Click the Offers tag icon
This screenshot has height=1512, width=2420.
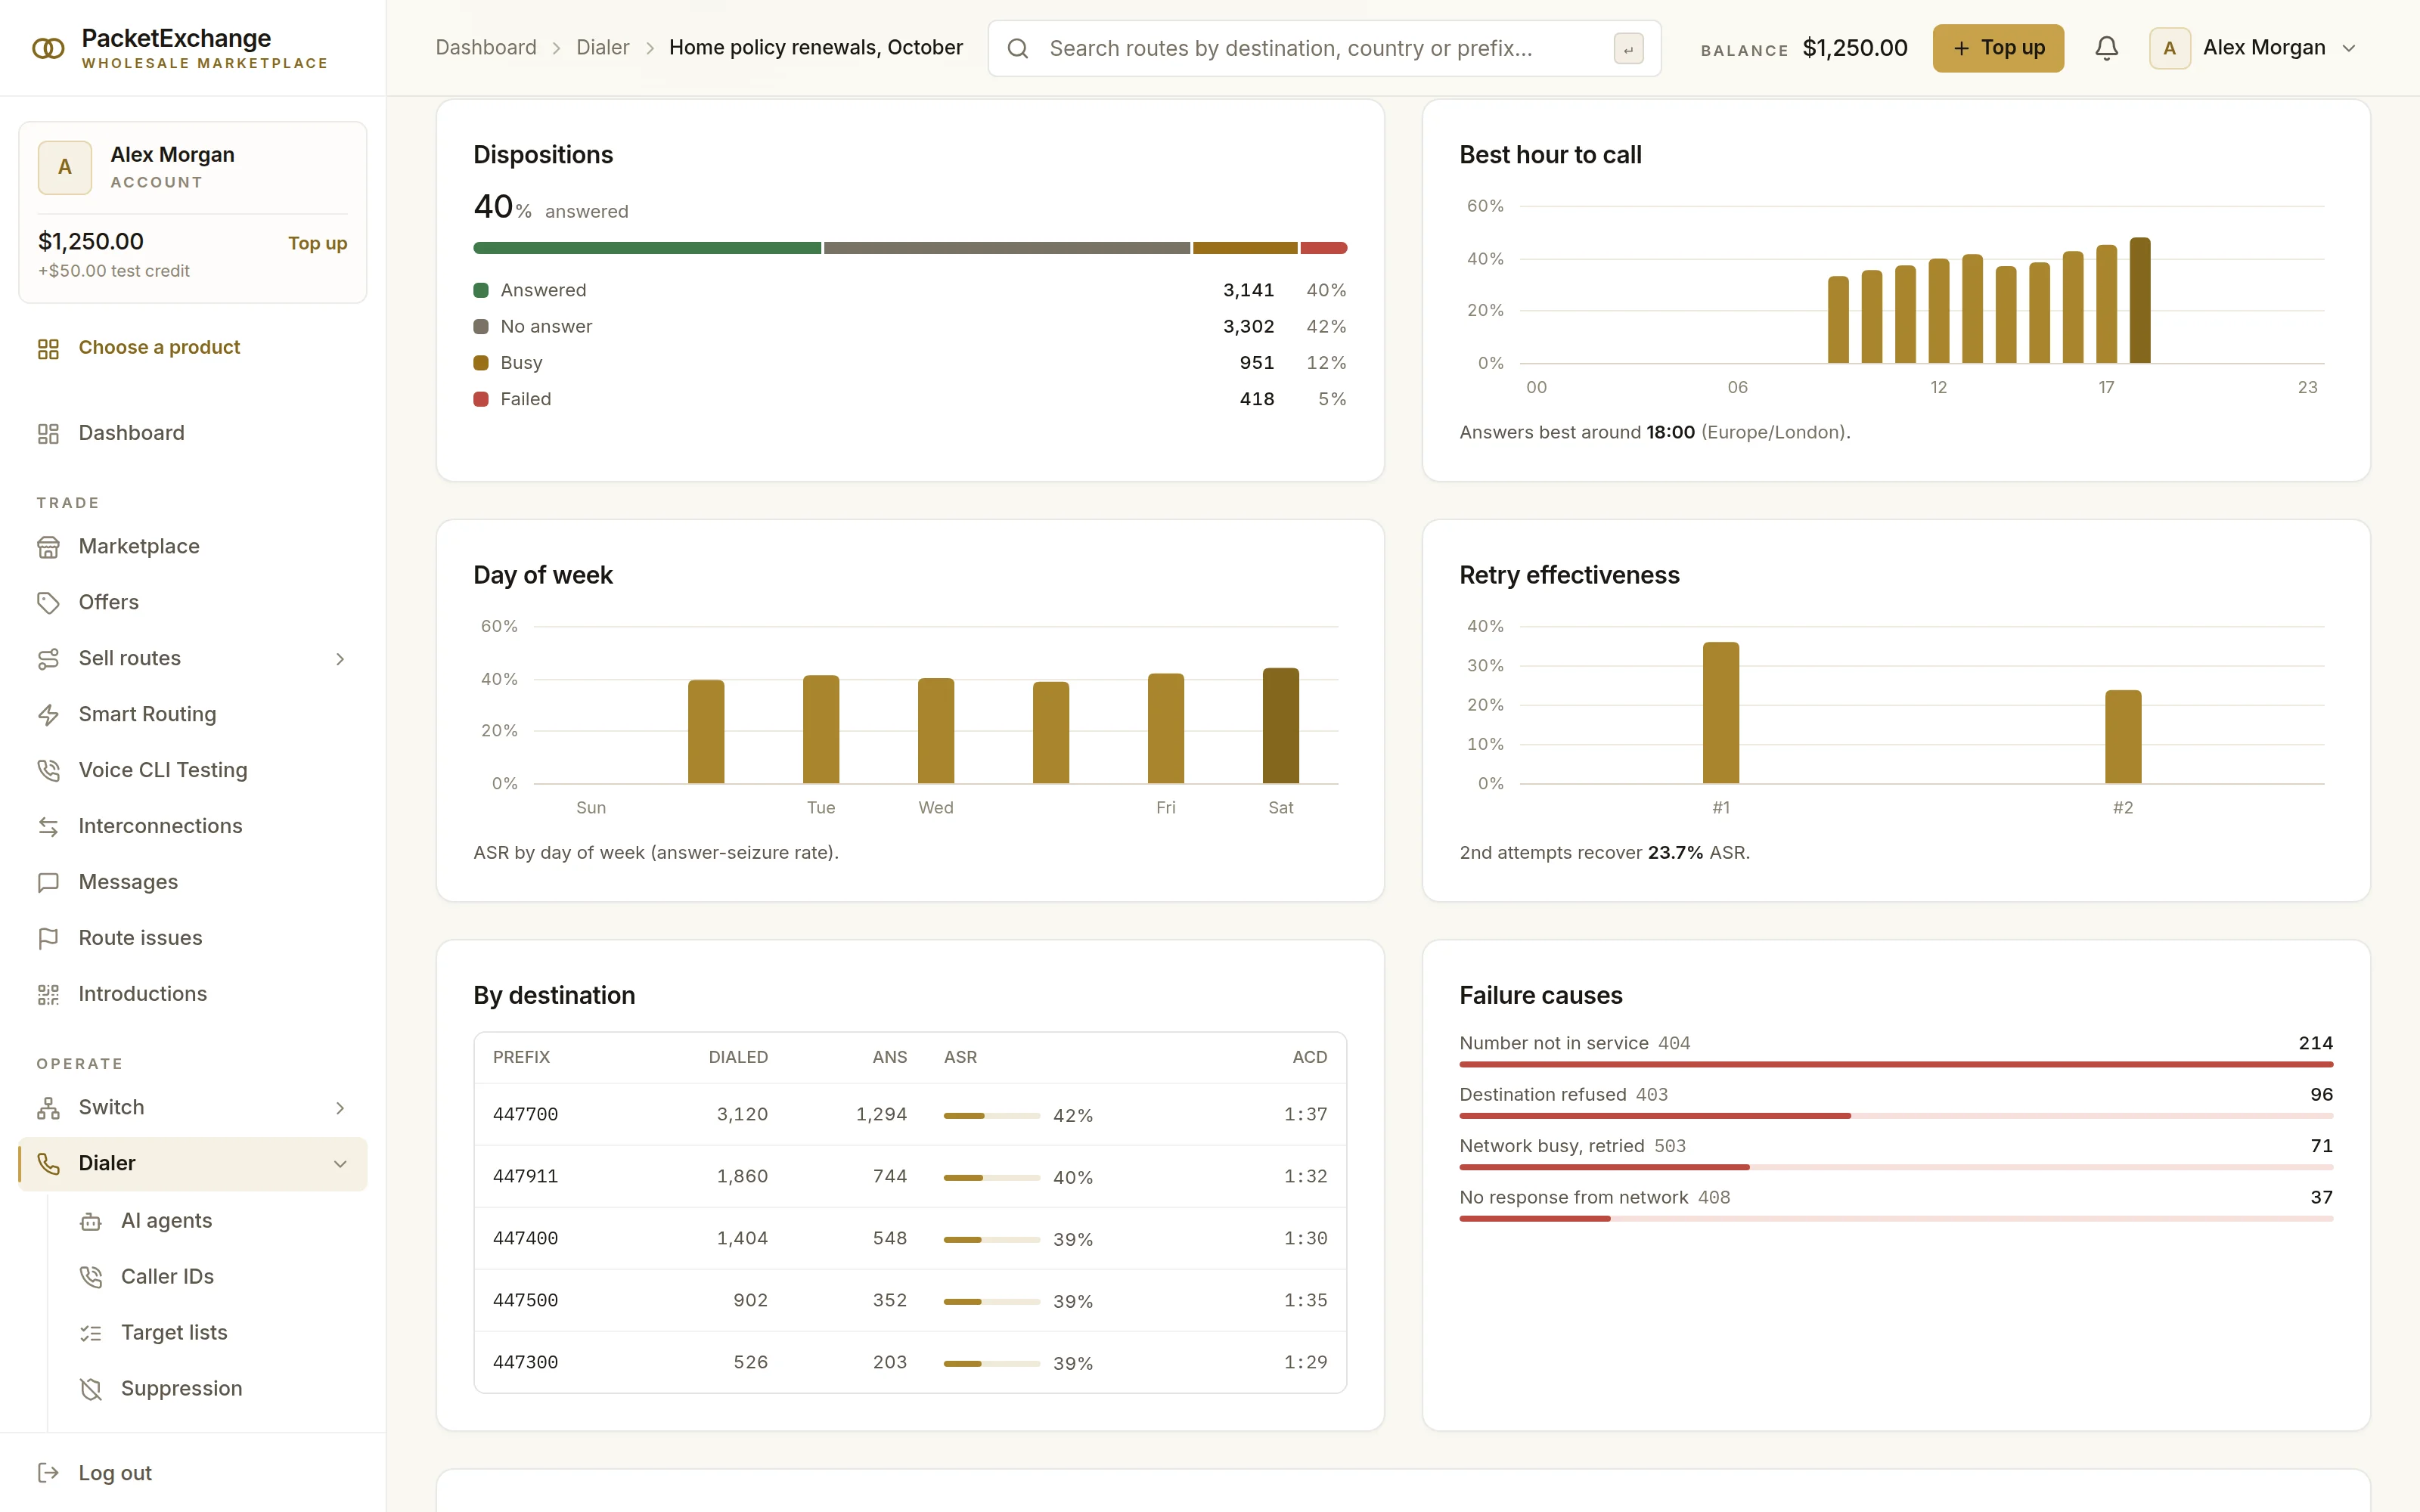pyautogui.click(x=48, y=603)
